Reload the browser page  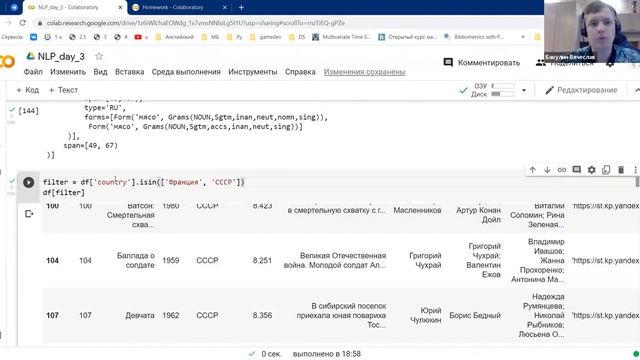[x=22, y=23]
